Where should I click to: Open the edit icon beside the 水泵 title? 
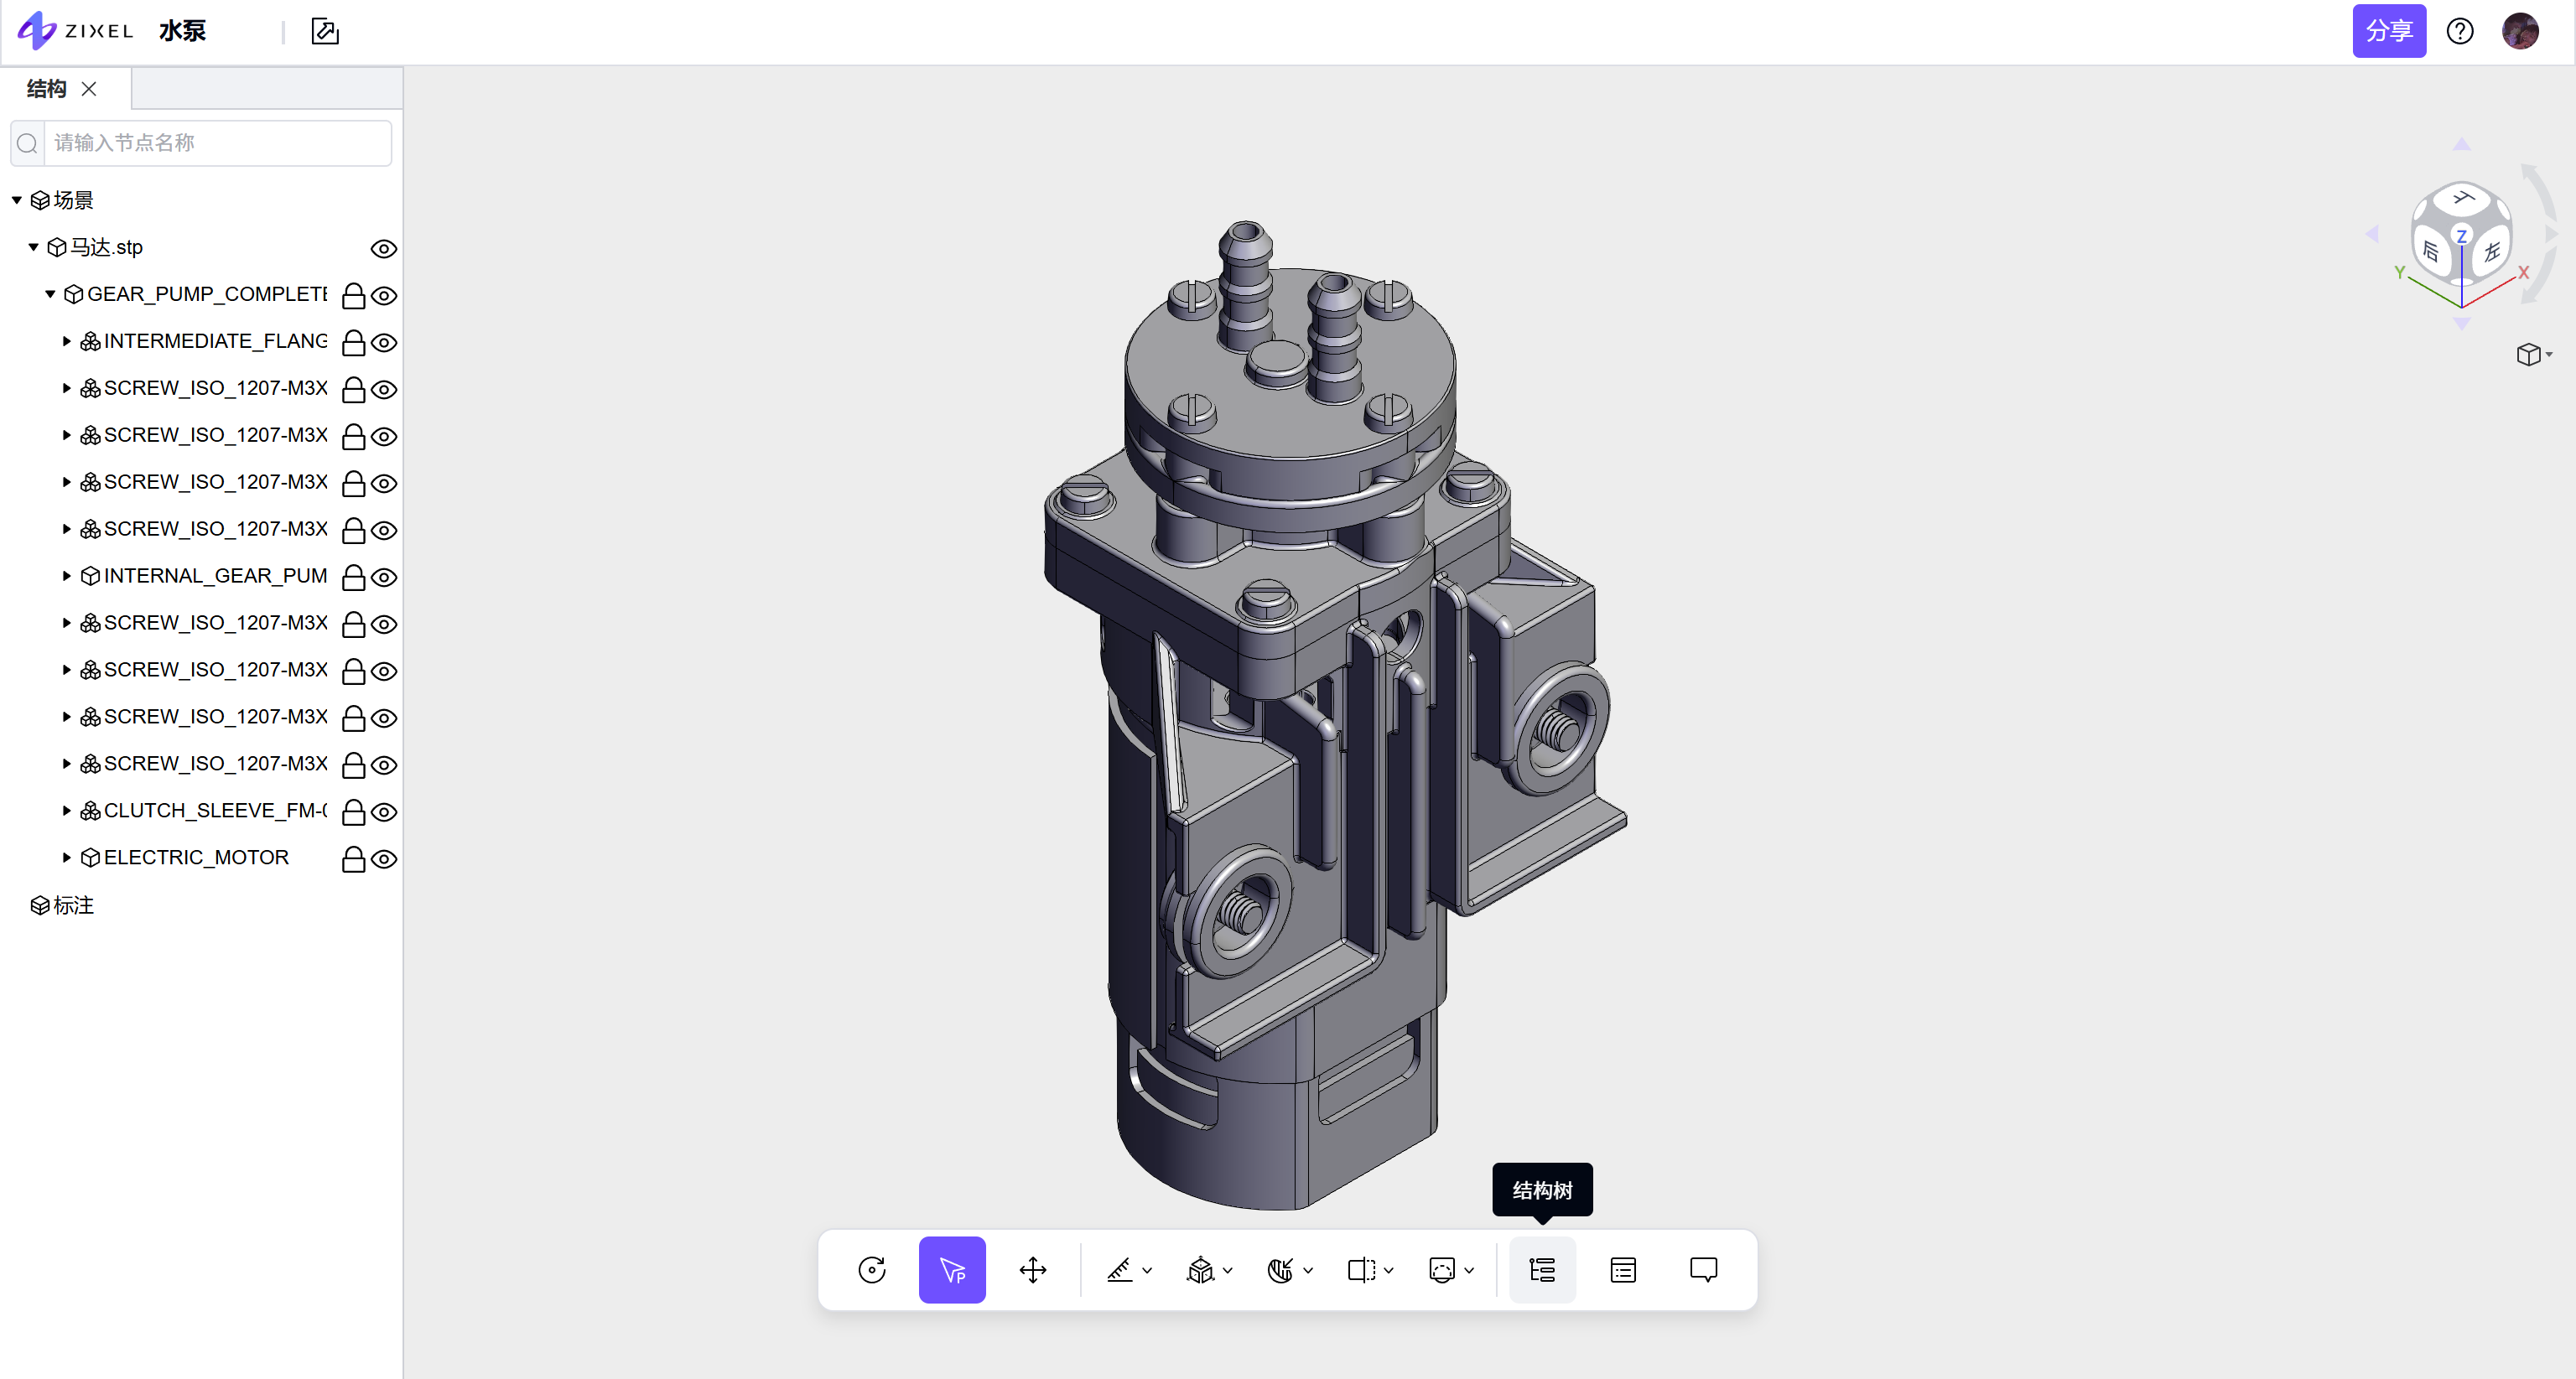click(325, 32)
